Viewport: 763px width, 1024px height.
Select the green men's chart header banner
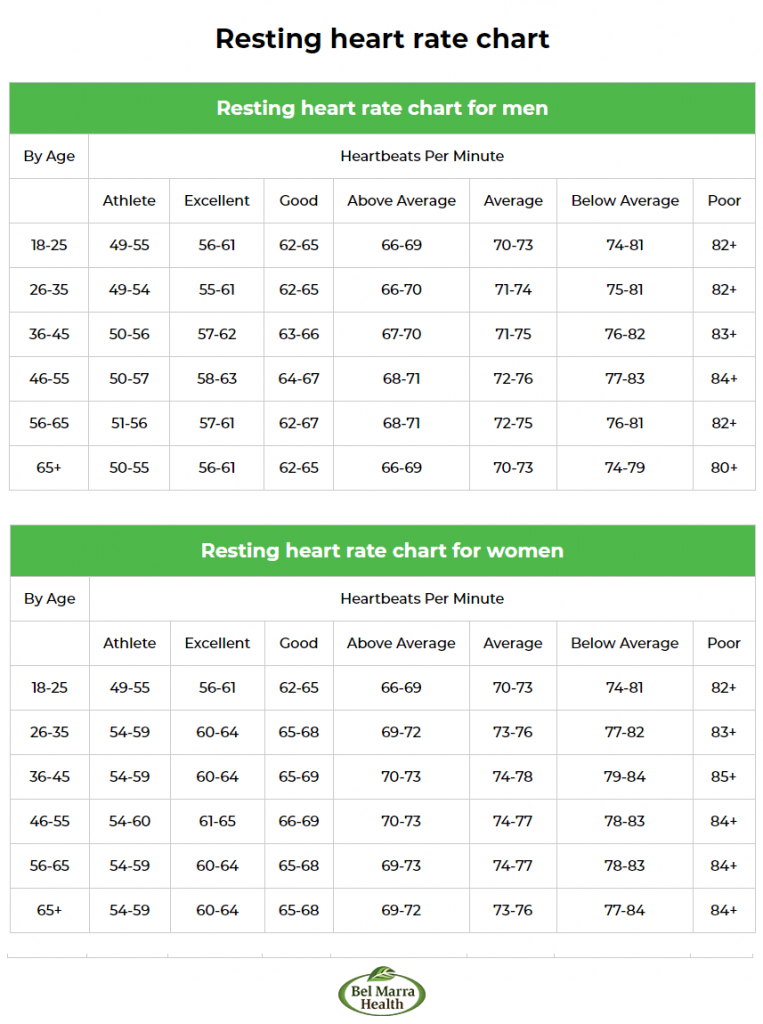click(382, 108)
